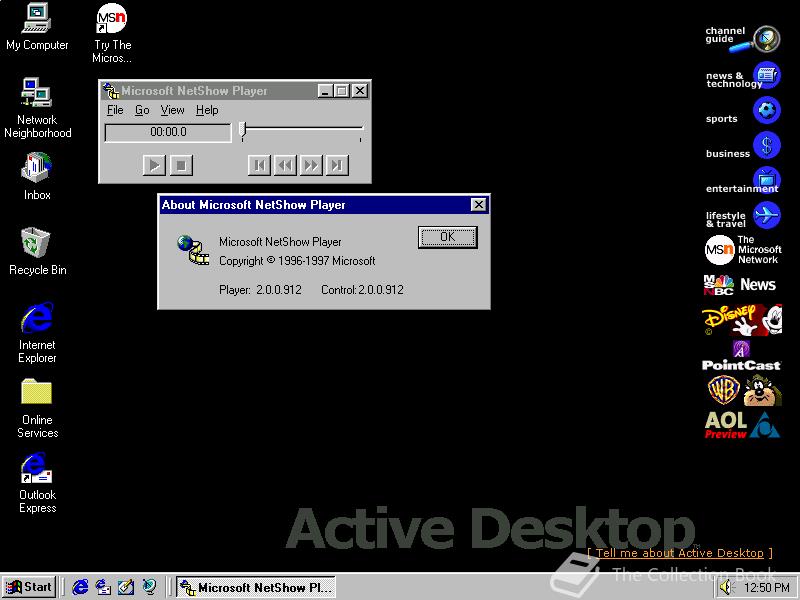Screen dimensions: 800x600
Task: Select the Outlook Express desktop icon
Action: [37, 483]
